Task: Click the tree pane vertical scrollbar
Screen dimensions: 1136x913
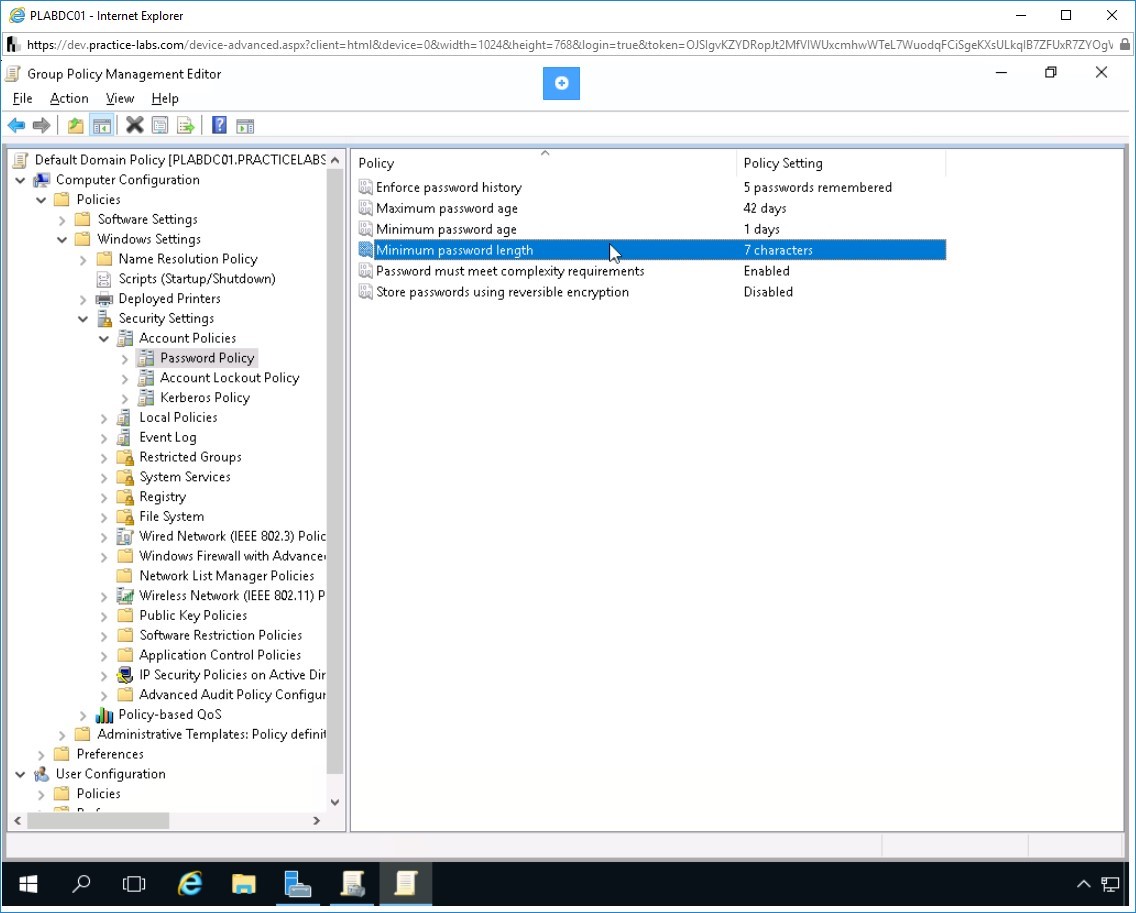Action: 335,471
